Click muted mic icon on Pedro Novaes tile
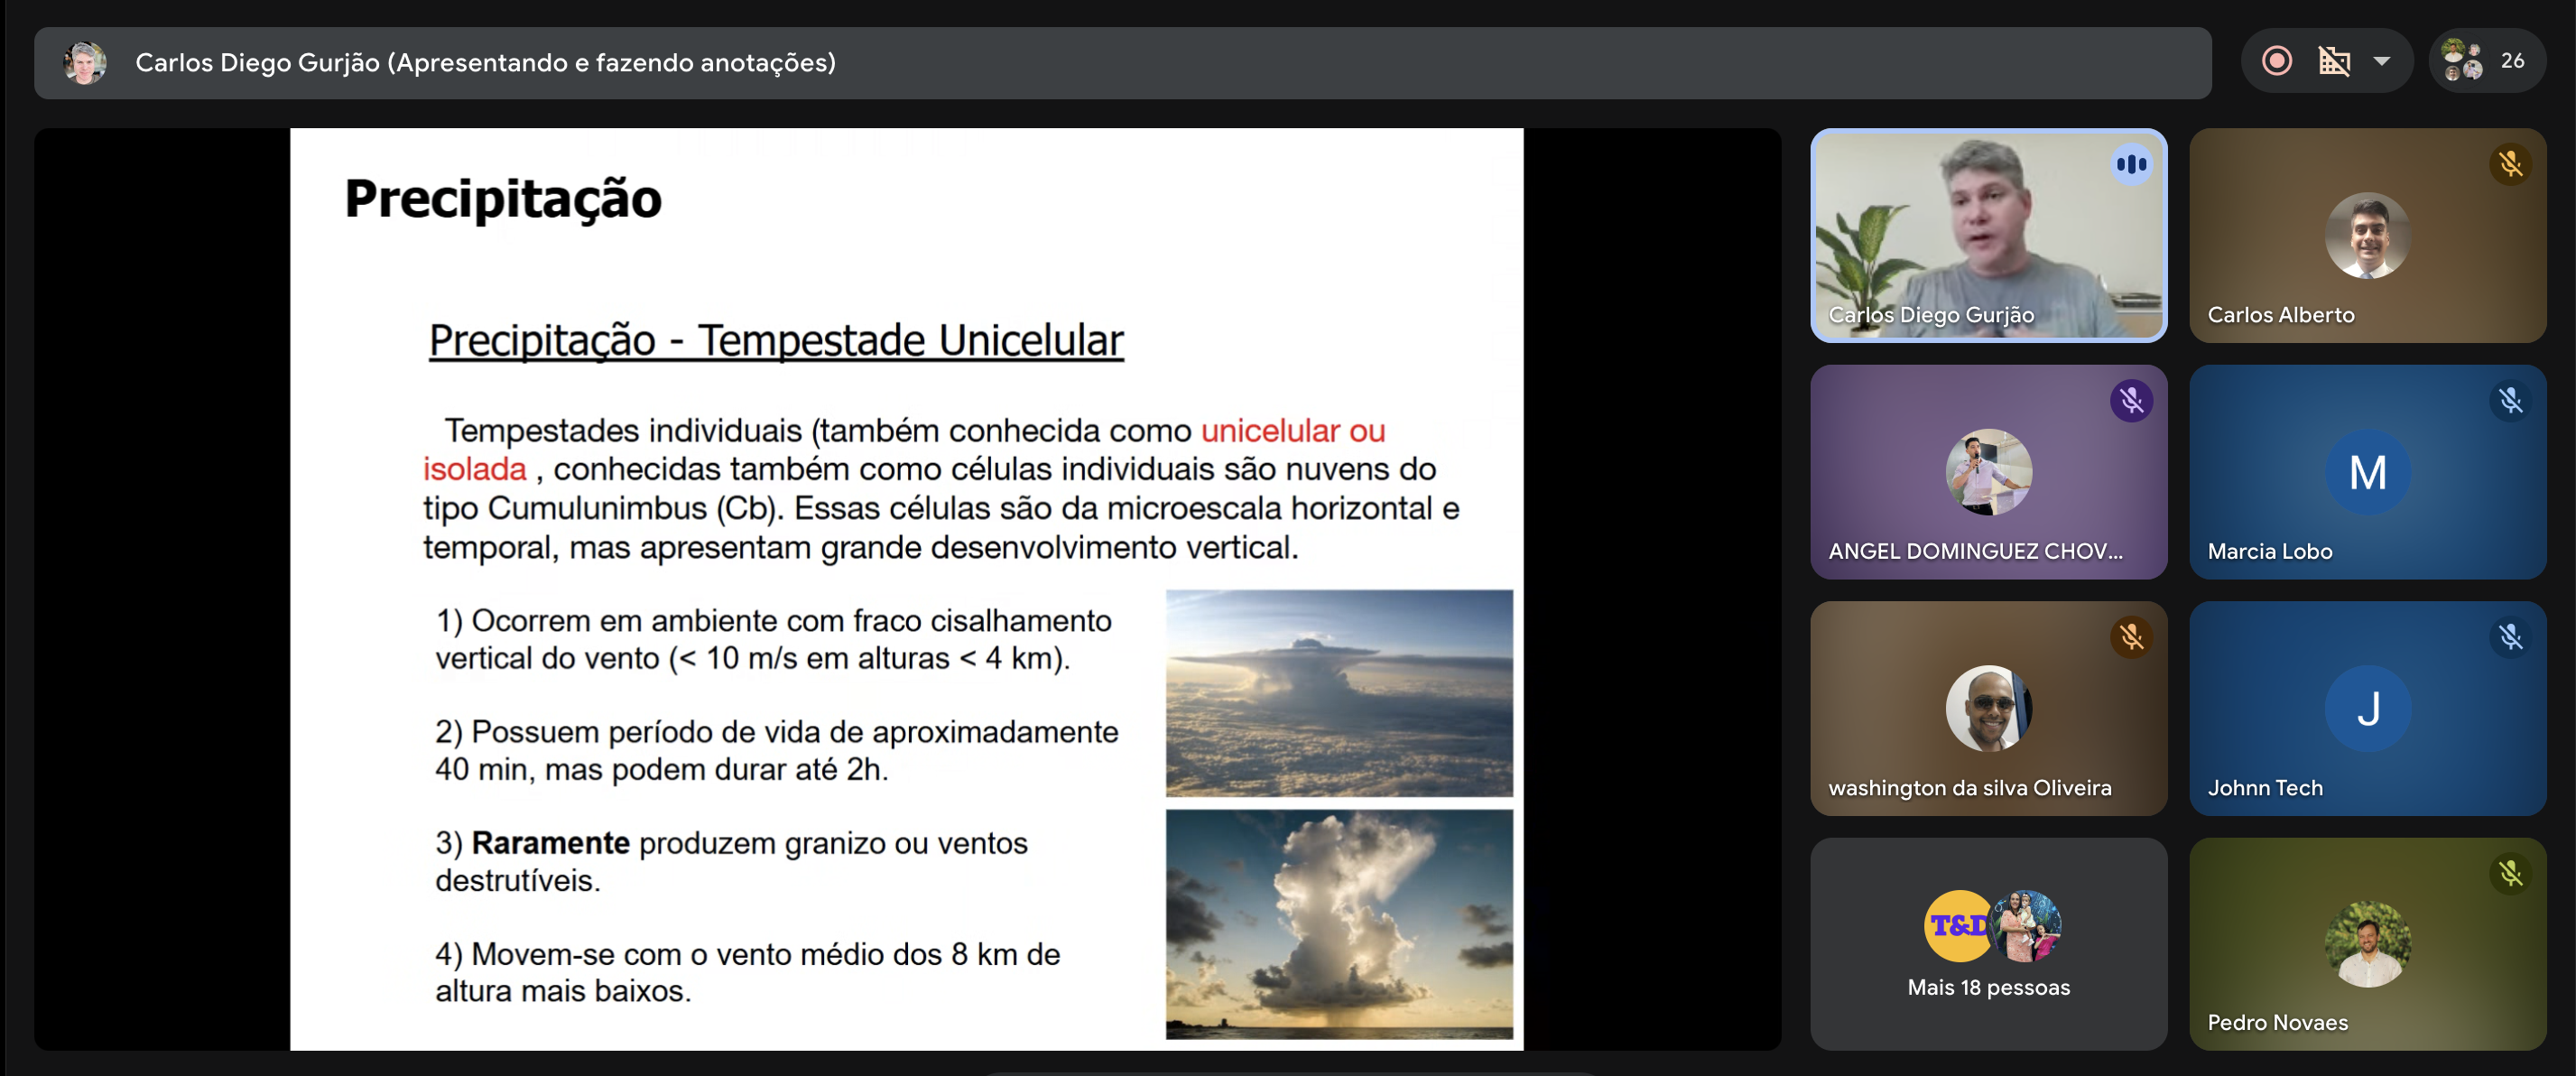Viewport: 2576px width, 1076px height. (x=2510, y=874)
